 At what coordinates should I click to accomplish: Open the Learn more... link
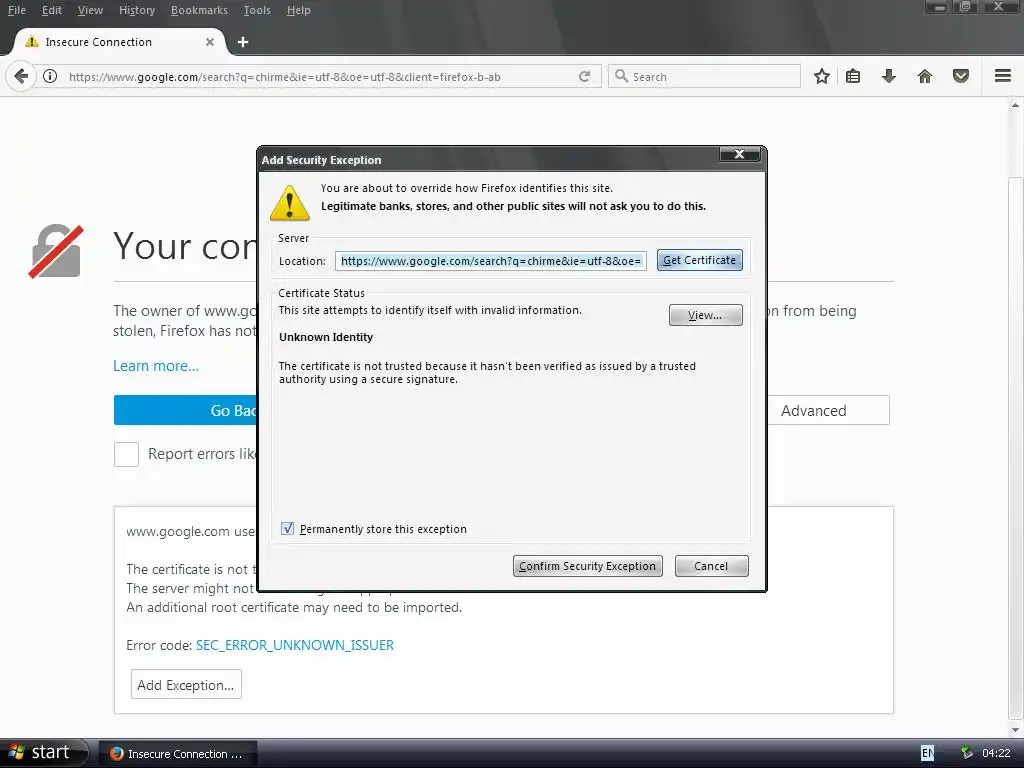pos(156,366)
